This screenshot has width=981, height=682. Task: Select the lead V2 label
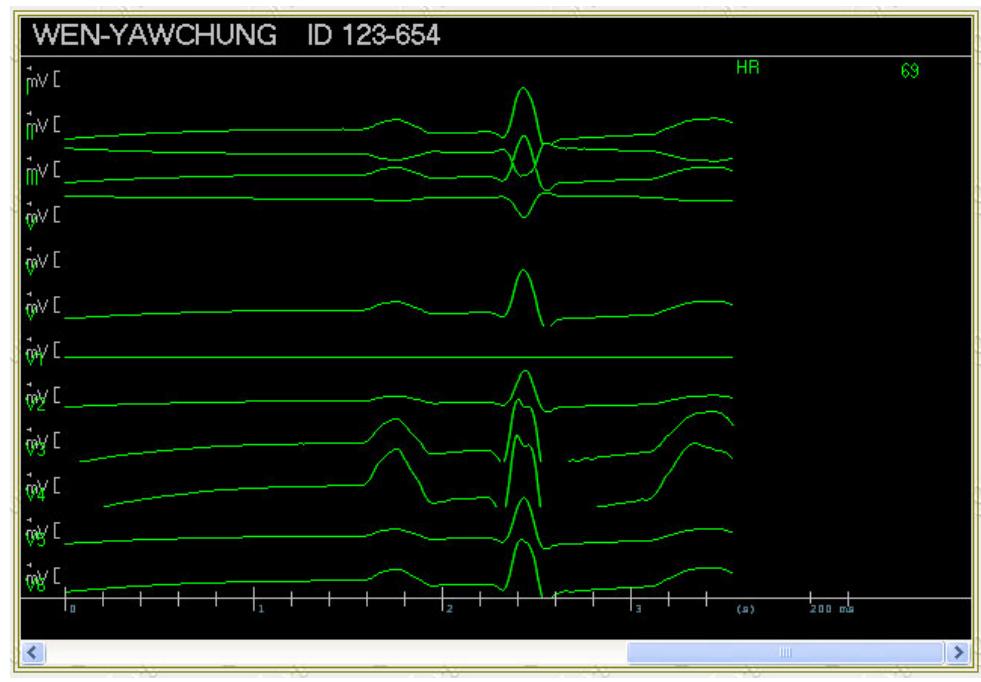[x=36, y=404]
